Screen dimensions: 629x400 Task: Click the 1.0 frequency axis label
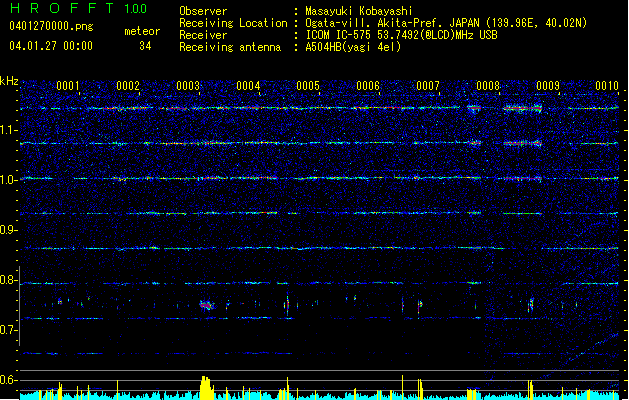9,180
